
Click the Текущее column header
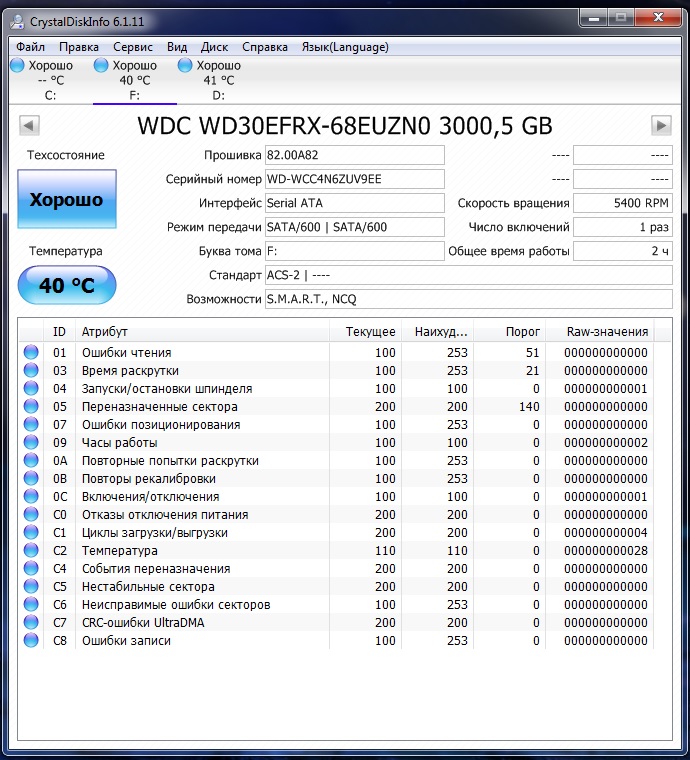click(x=365, y=332)
